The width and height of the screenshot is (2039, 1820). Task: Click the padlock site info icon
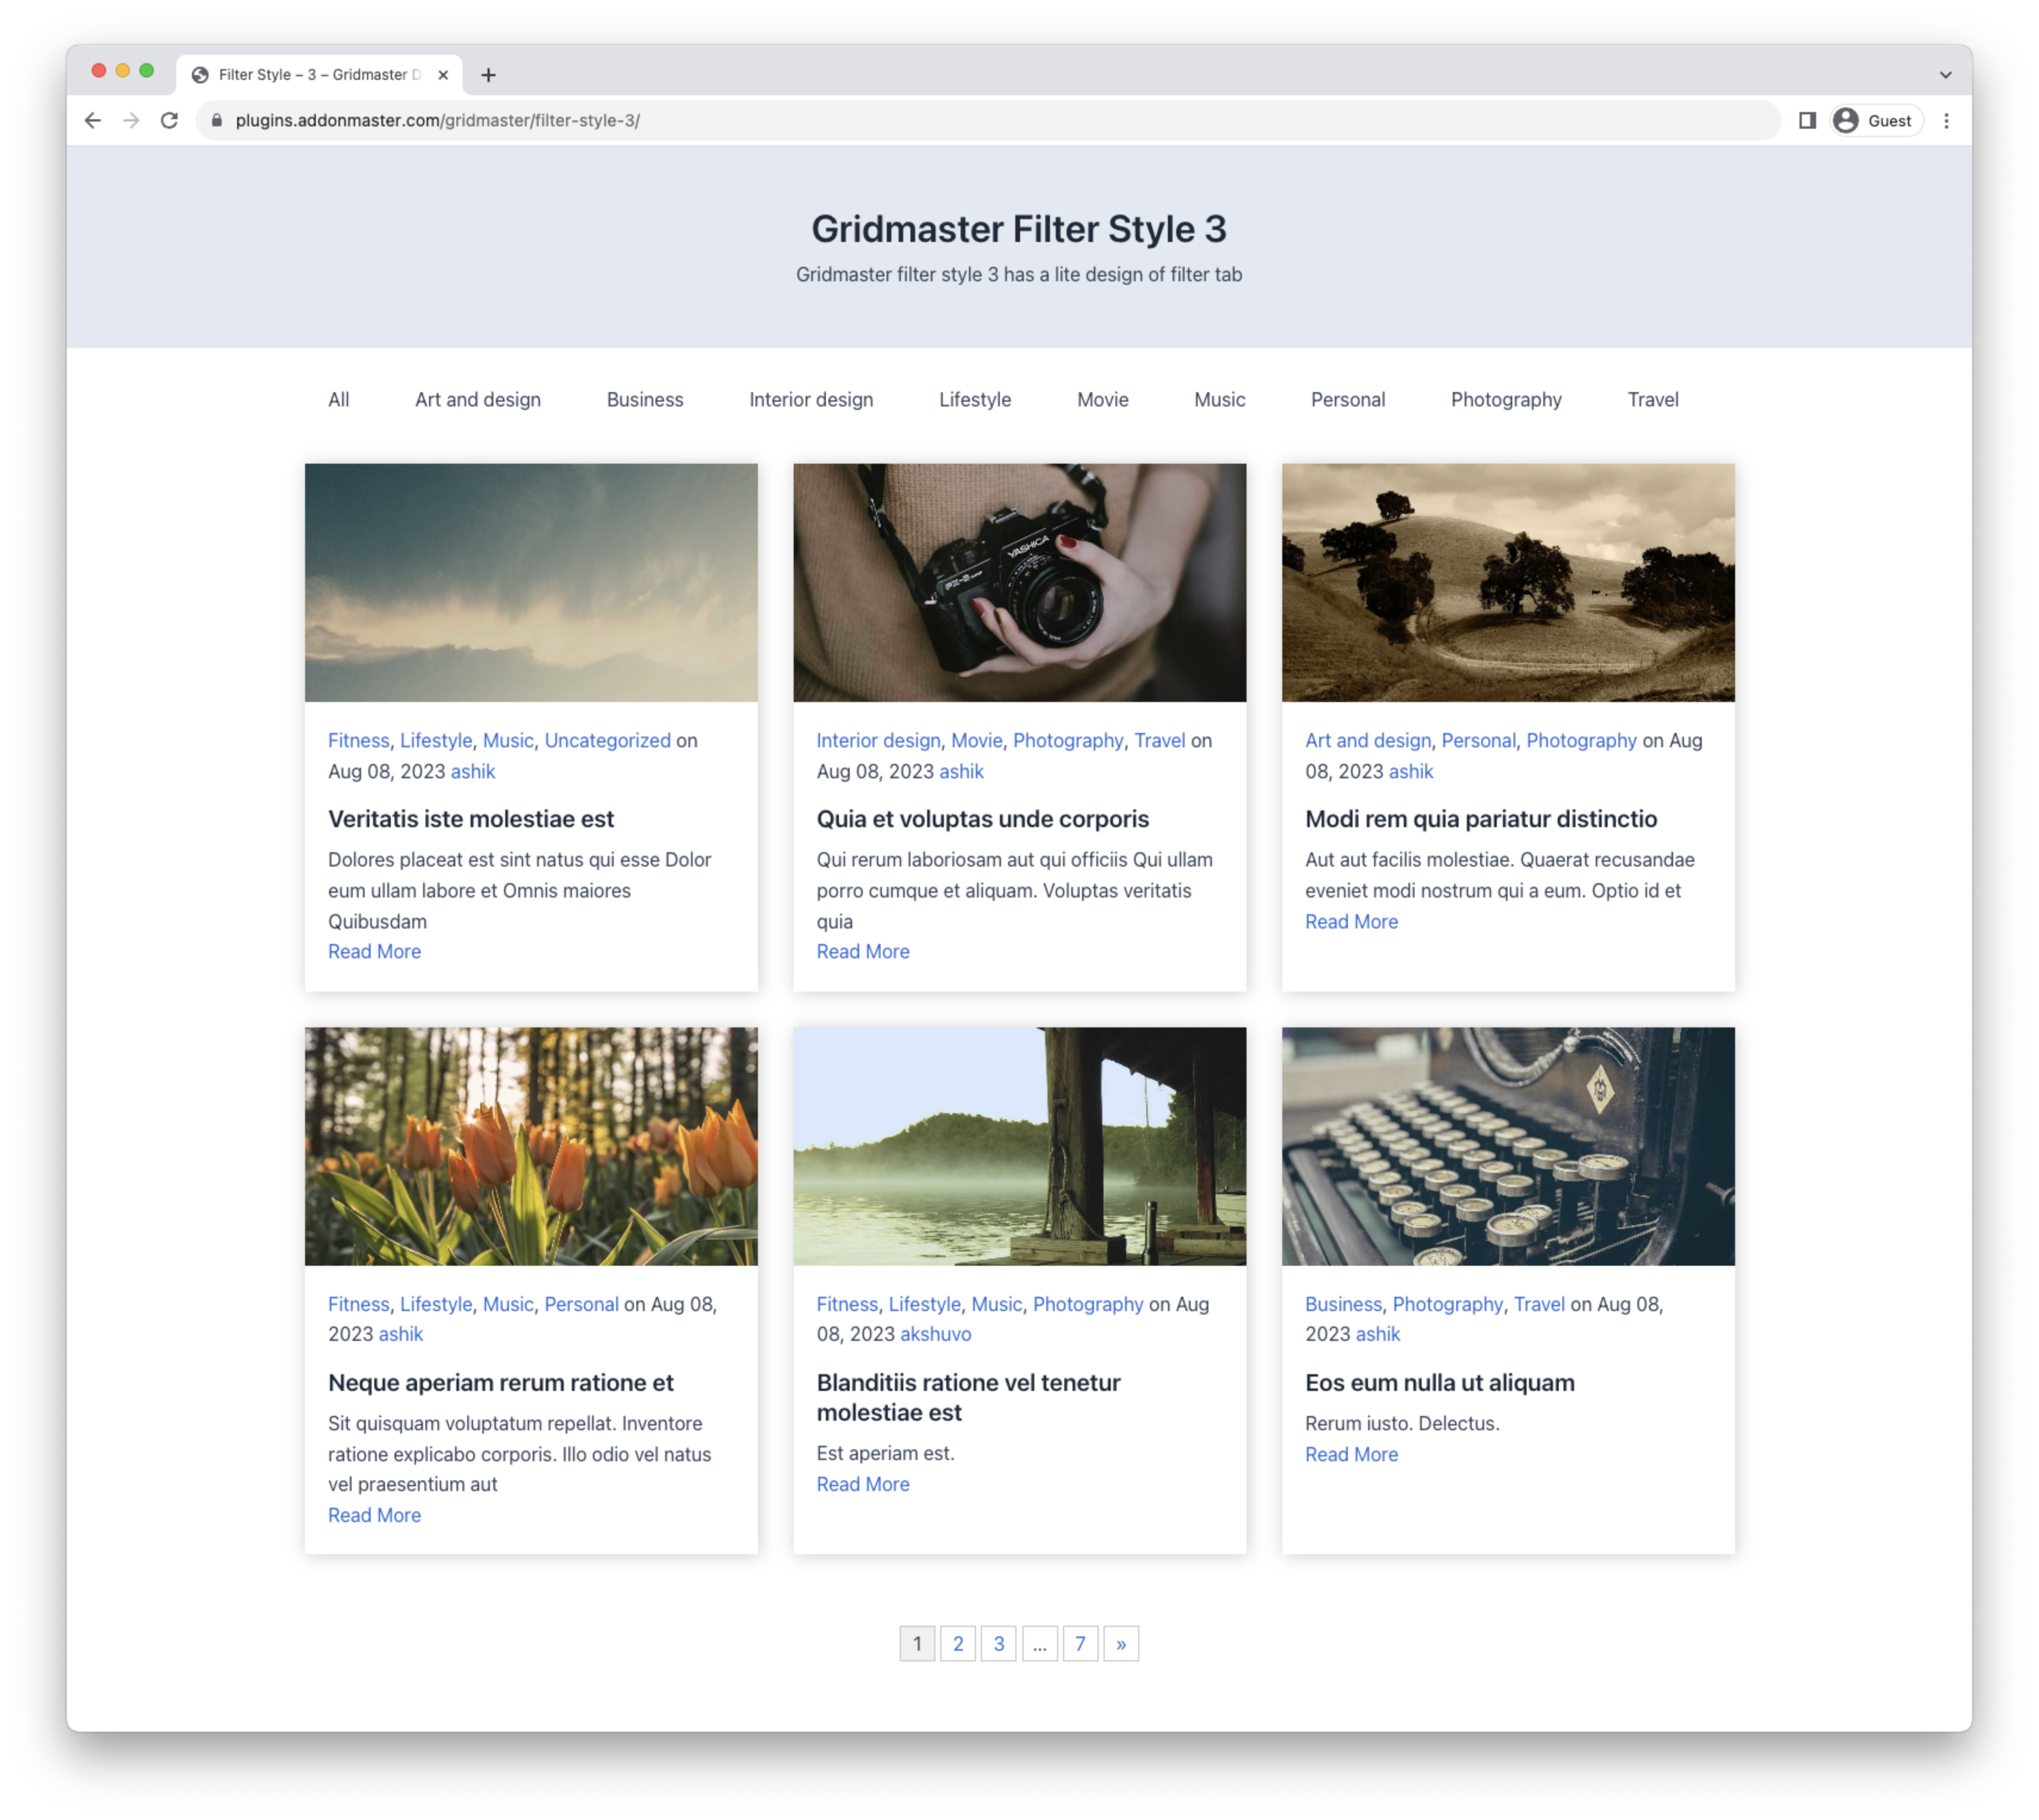216,120
